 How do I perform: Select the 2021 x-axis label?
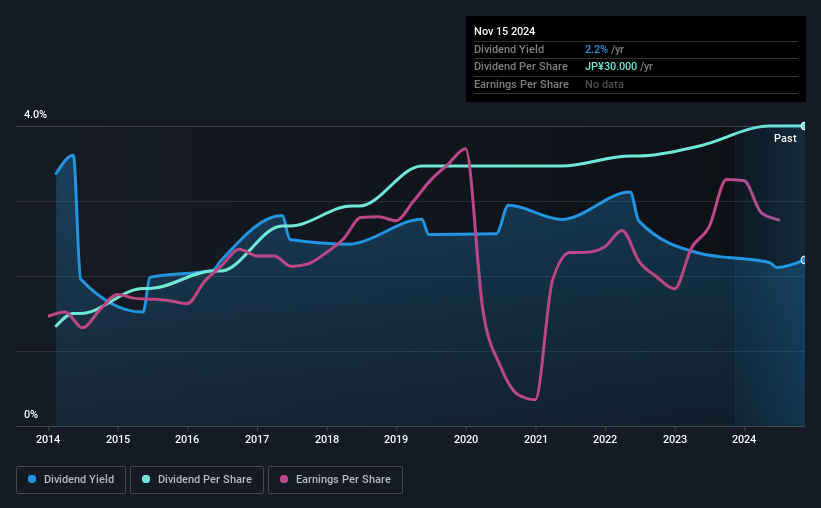pyautogui.click(x=536, y=439)
